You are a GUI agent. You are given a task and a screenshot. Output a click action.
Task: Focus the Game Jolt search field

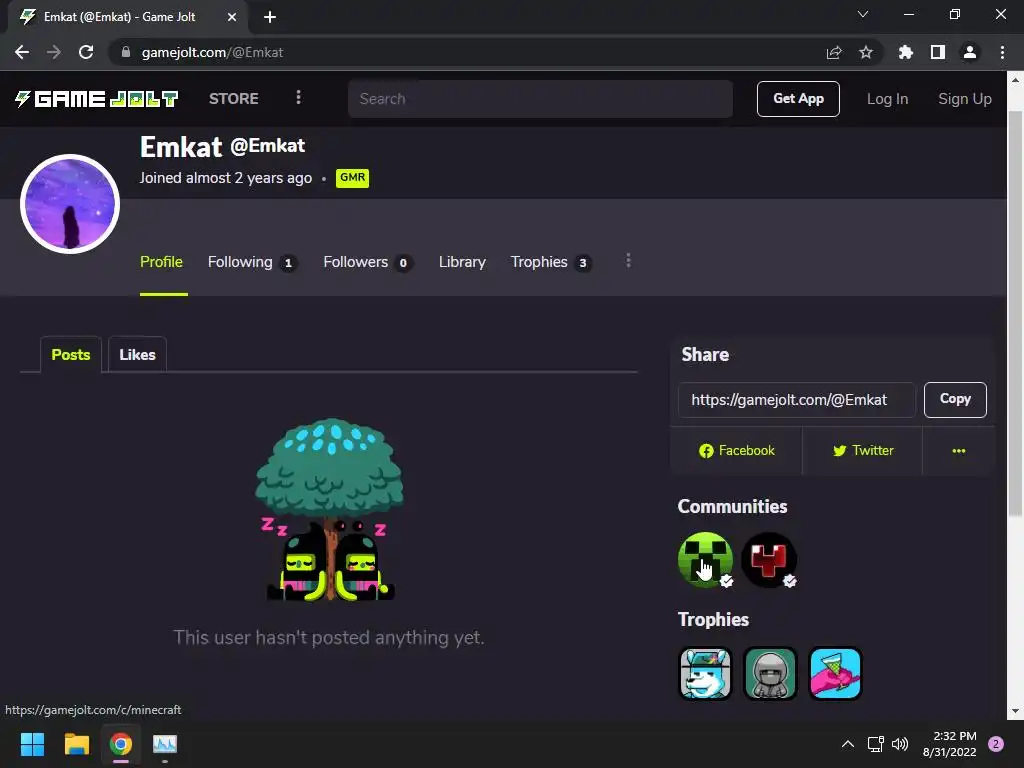click(x=540, y=99)
